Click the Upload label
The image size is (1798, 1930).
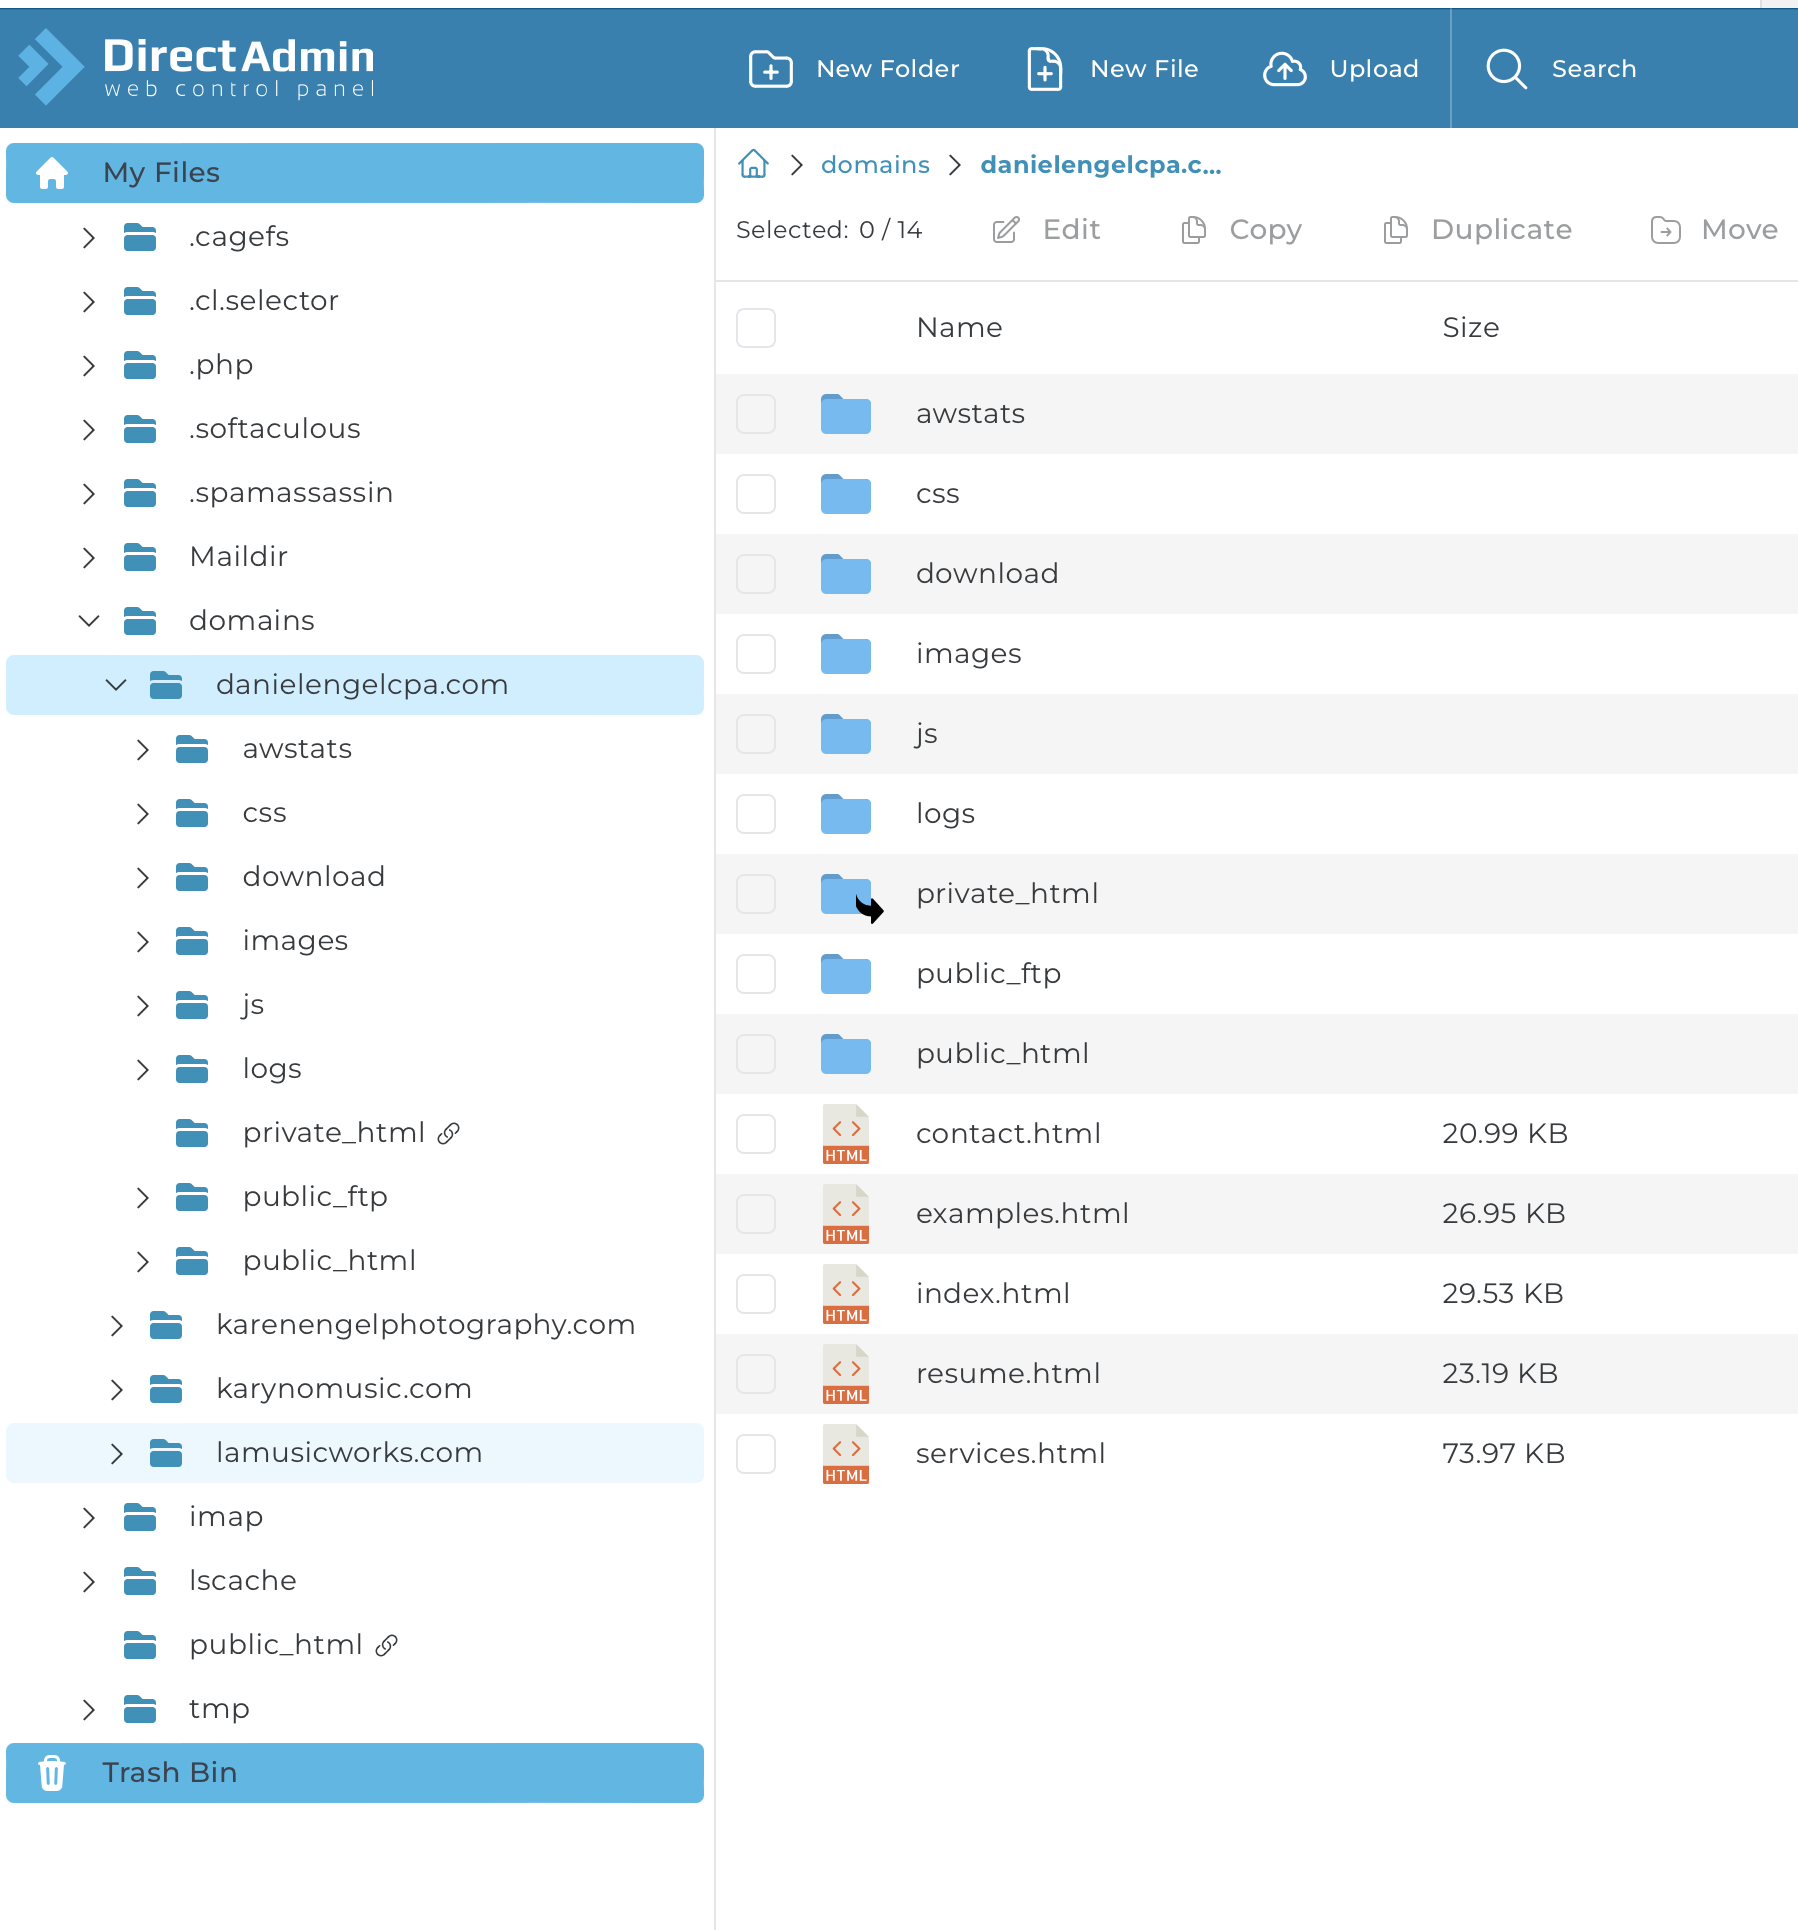pos(1374,69)
